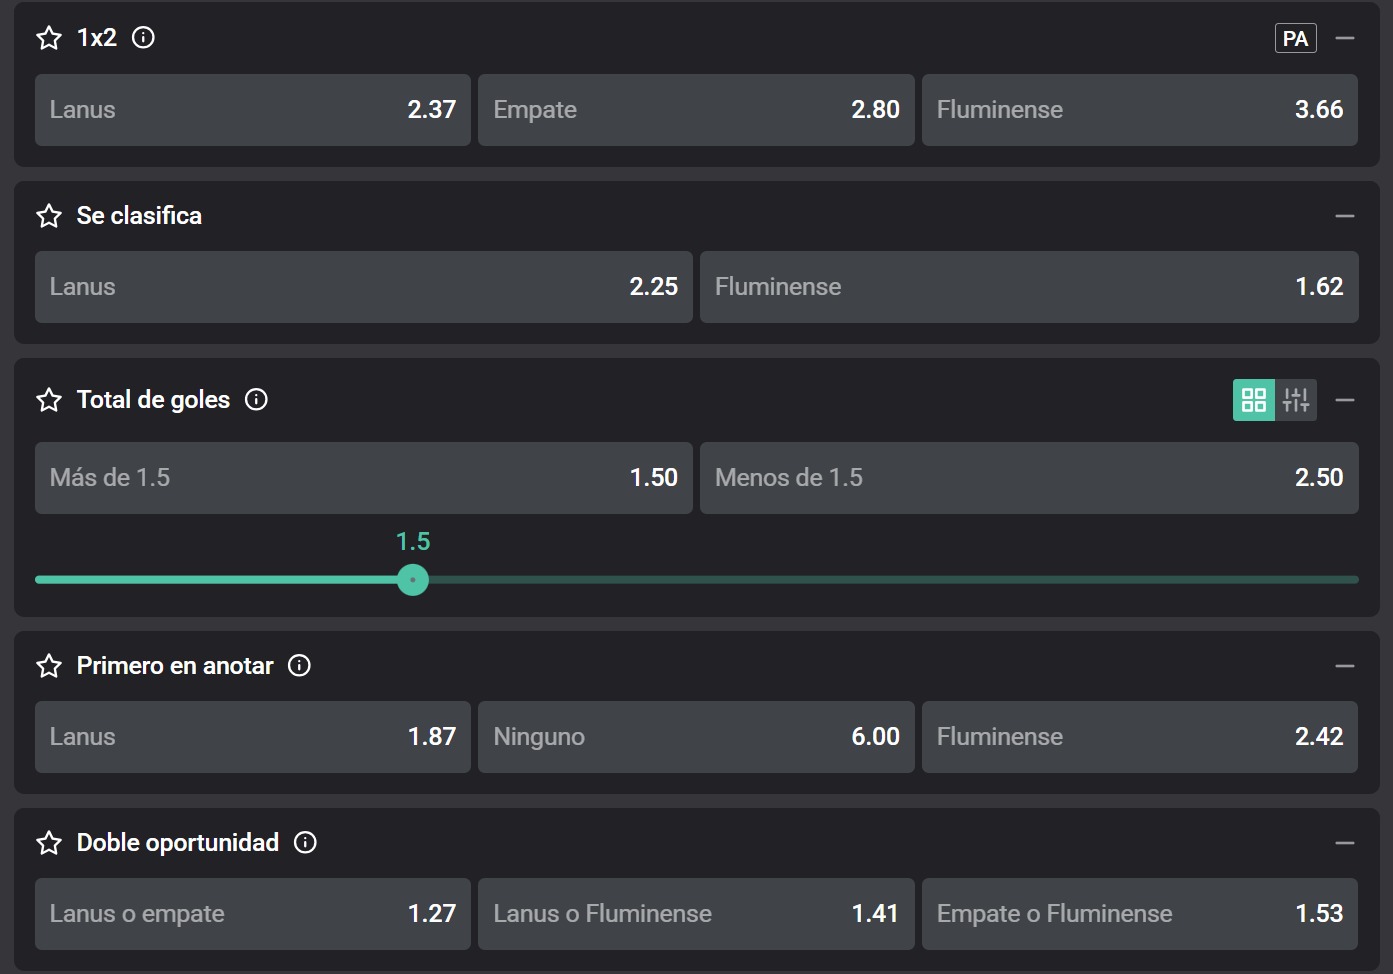The width and height of the screenshot is (1393, 974).
Task: Star the Primero en anotar market
Action: 49,666
